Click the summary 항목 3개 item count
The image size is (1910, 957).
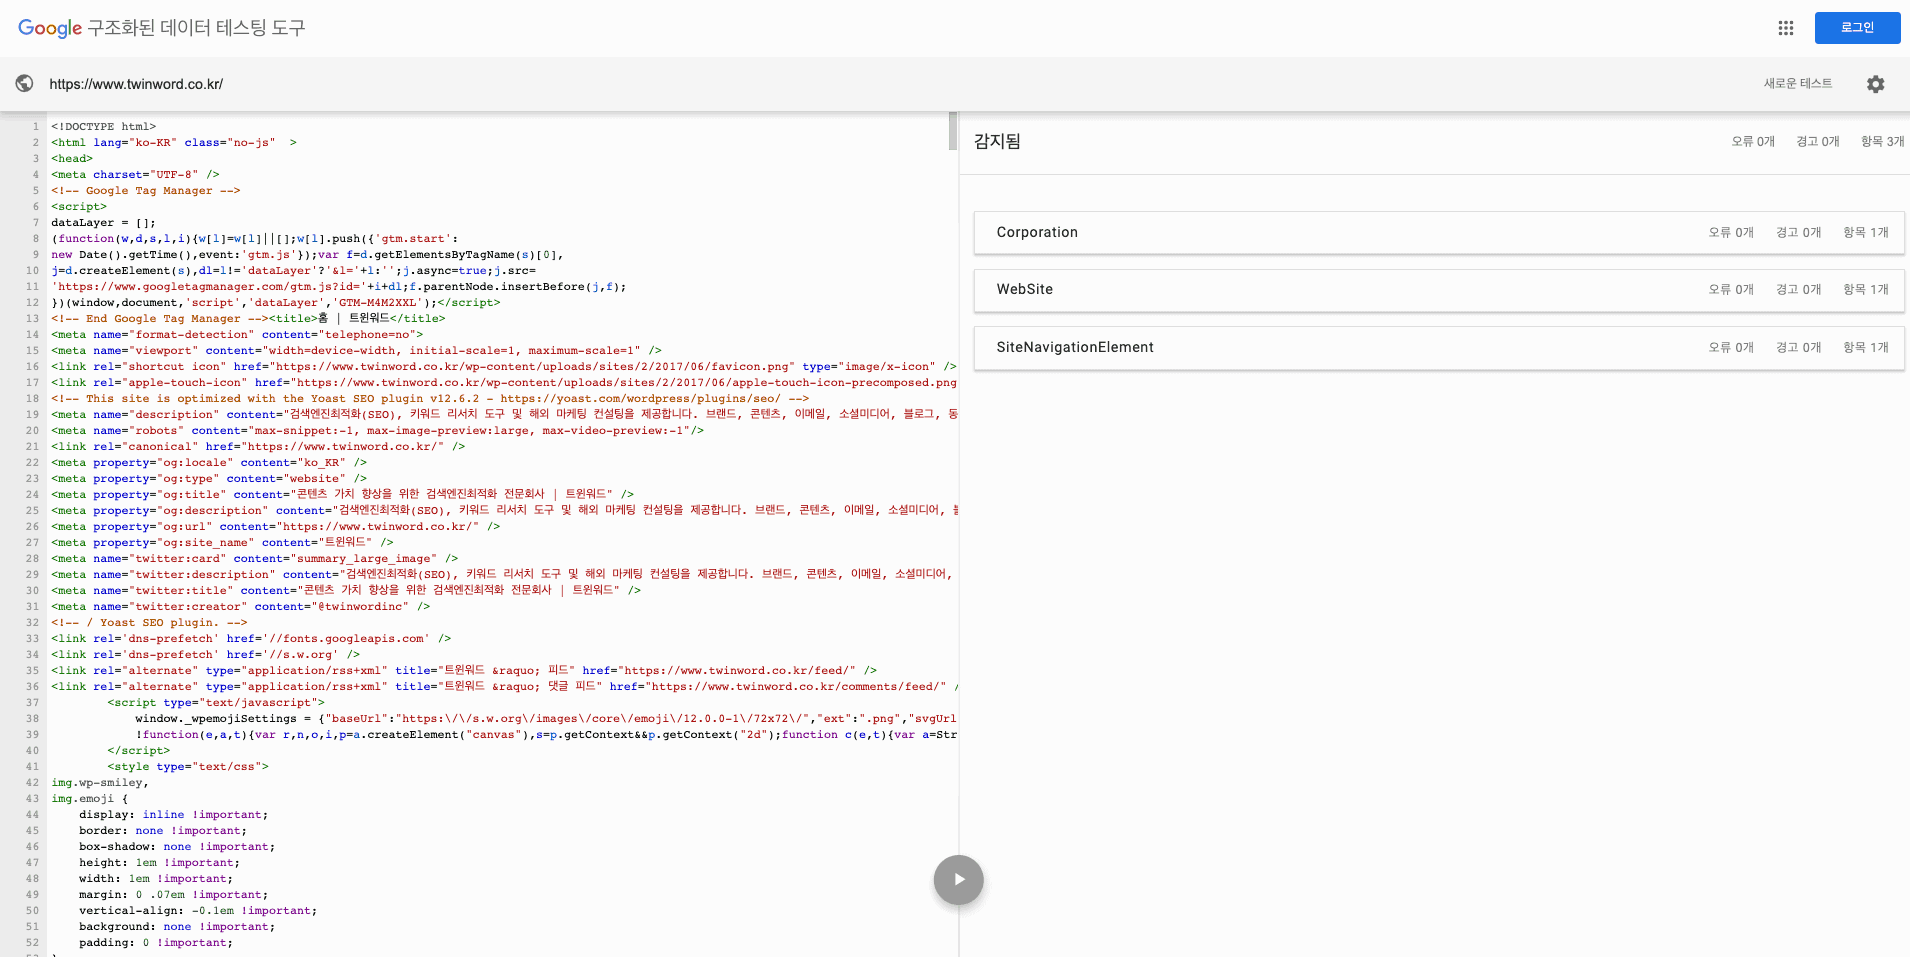[x=1882, y=142]
